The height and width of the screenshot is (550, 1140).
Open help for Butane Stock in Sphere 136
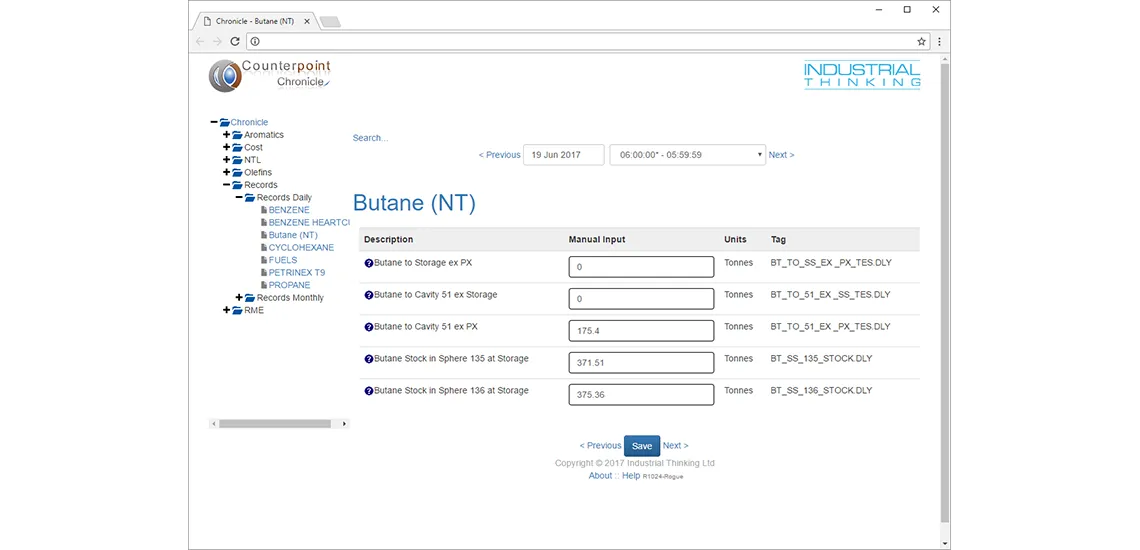point(368,391)
